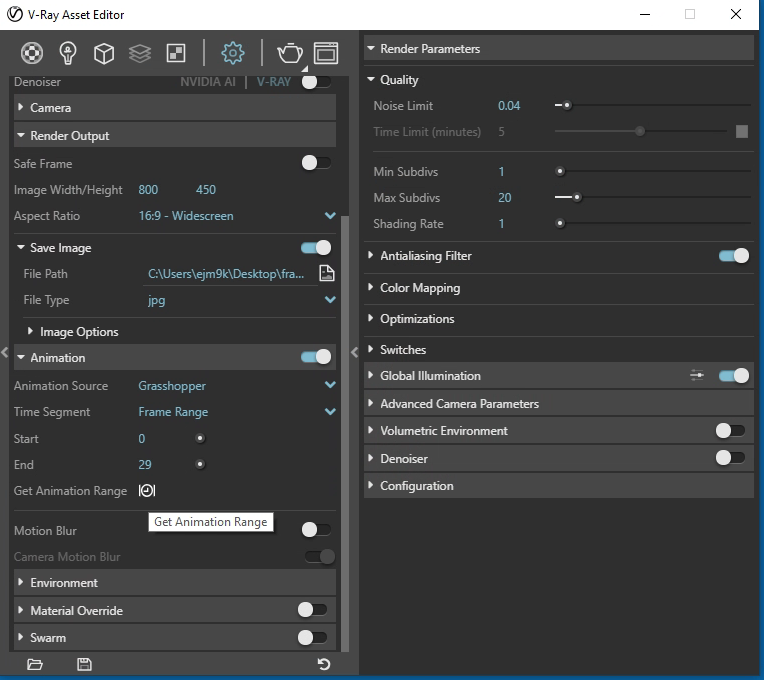The width and height of the screenshot is (764, 680).
Task: Open the Lights category bulb icon
Action: (68, 53)
